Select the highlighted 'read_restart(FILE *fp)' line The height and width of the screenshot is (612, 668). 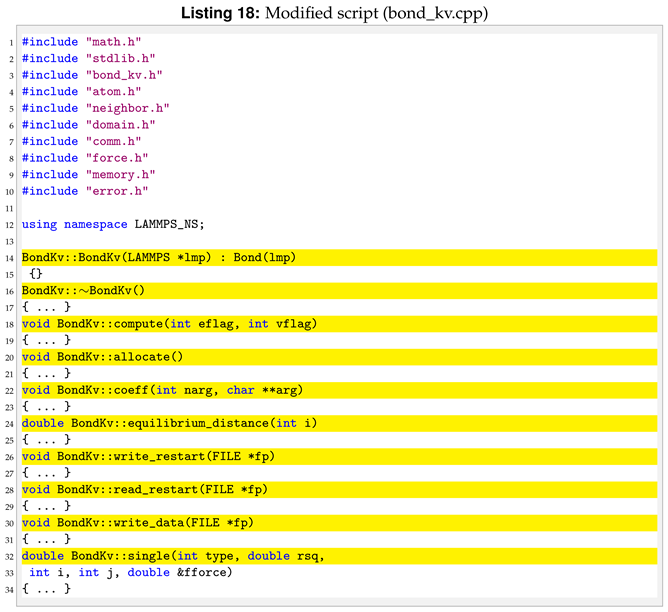click(339, 490)
